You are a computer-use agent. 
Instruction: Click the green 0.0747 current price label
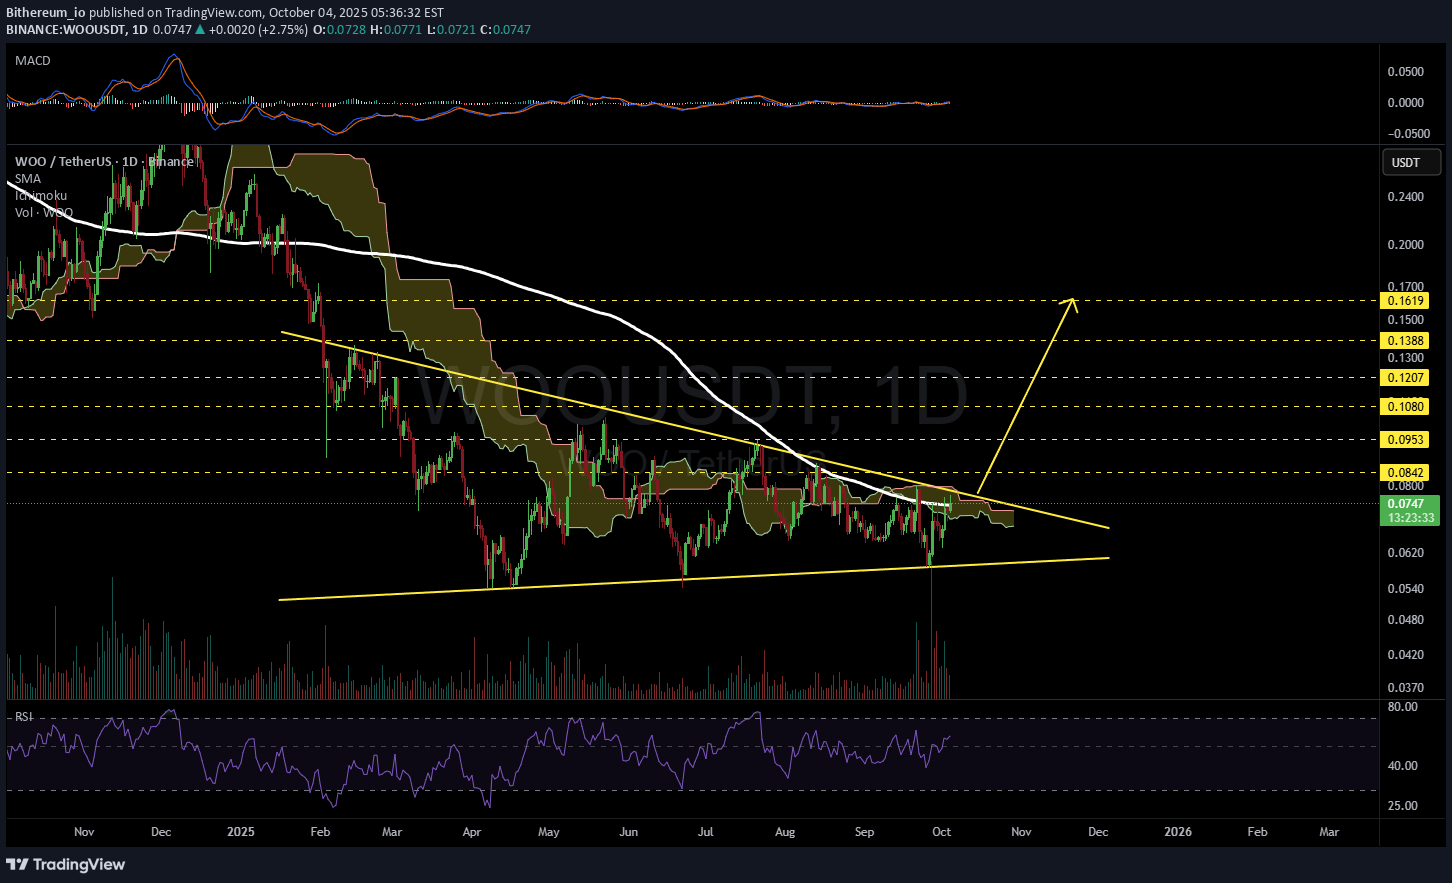click(1408, 504)
